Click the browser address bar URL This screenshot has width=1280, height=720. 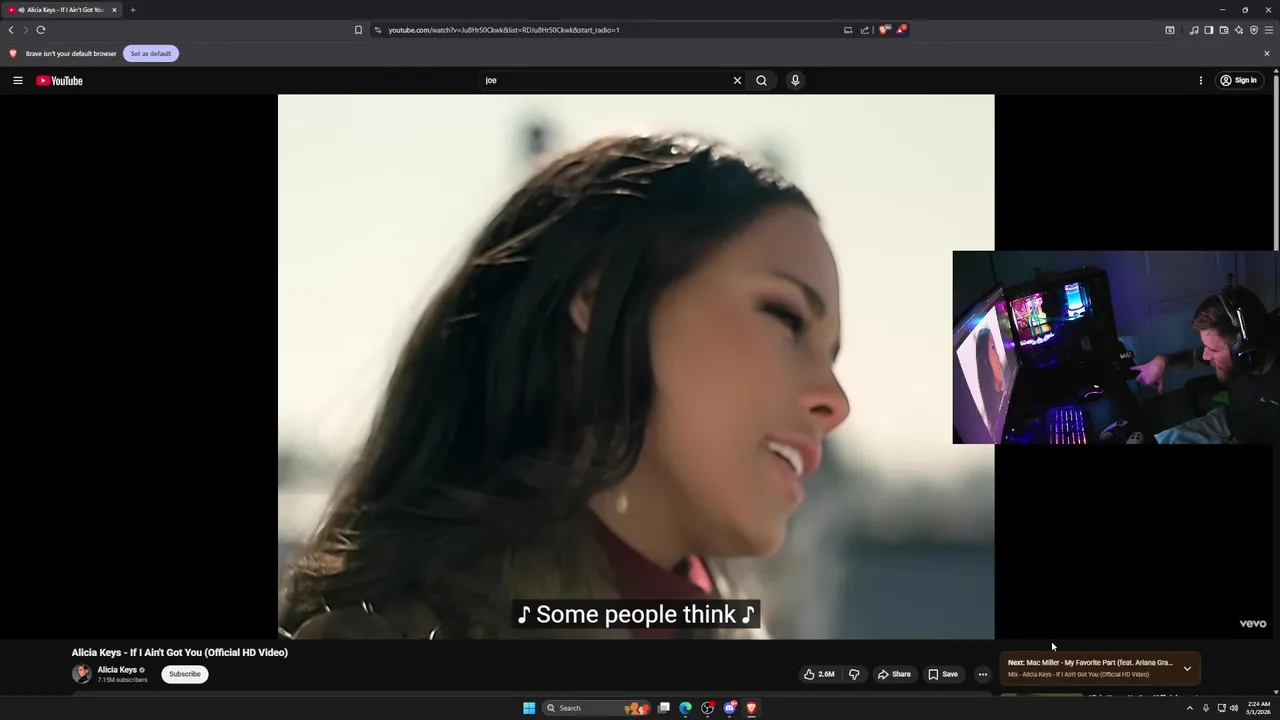tap(504, 30)
